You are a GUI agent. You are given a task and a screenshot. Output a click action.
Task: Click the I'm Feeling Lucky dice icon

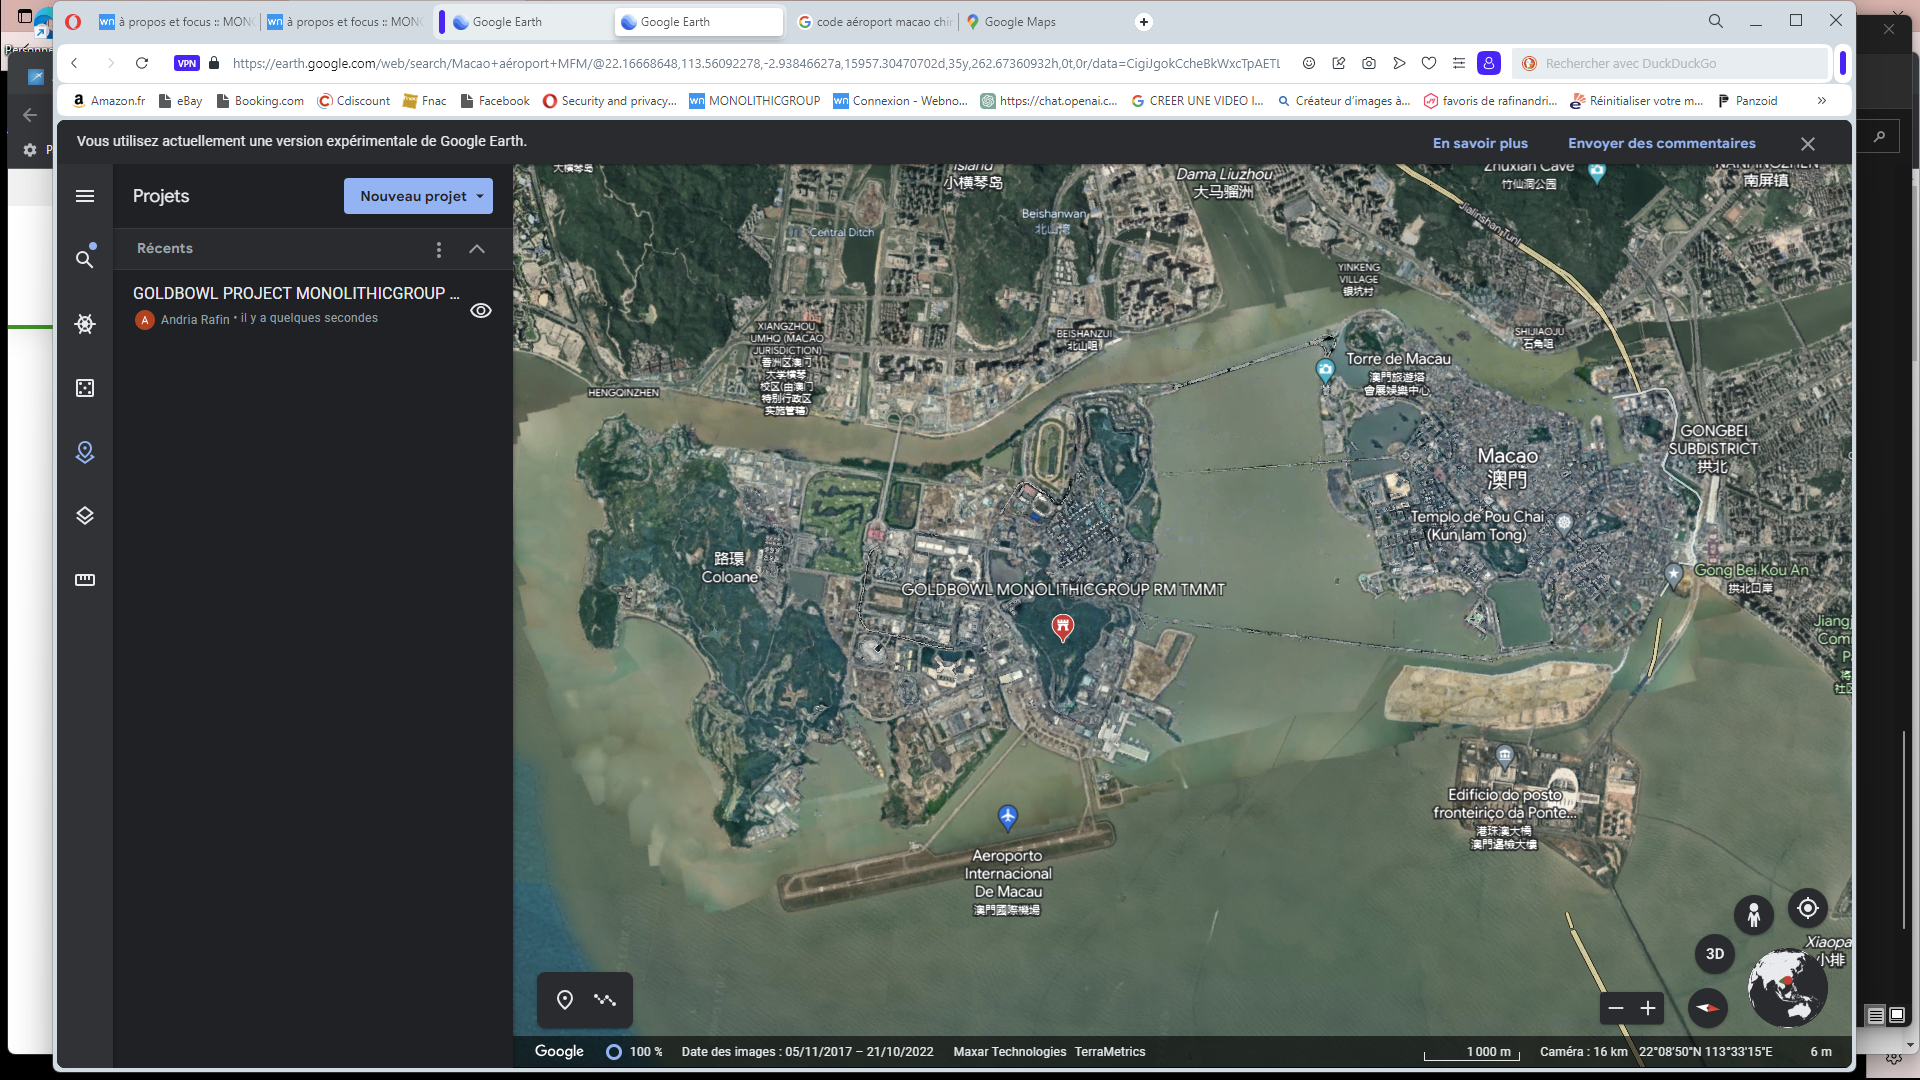pos(85,388)
